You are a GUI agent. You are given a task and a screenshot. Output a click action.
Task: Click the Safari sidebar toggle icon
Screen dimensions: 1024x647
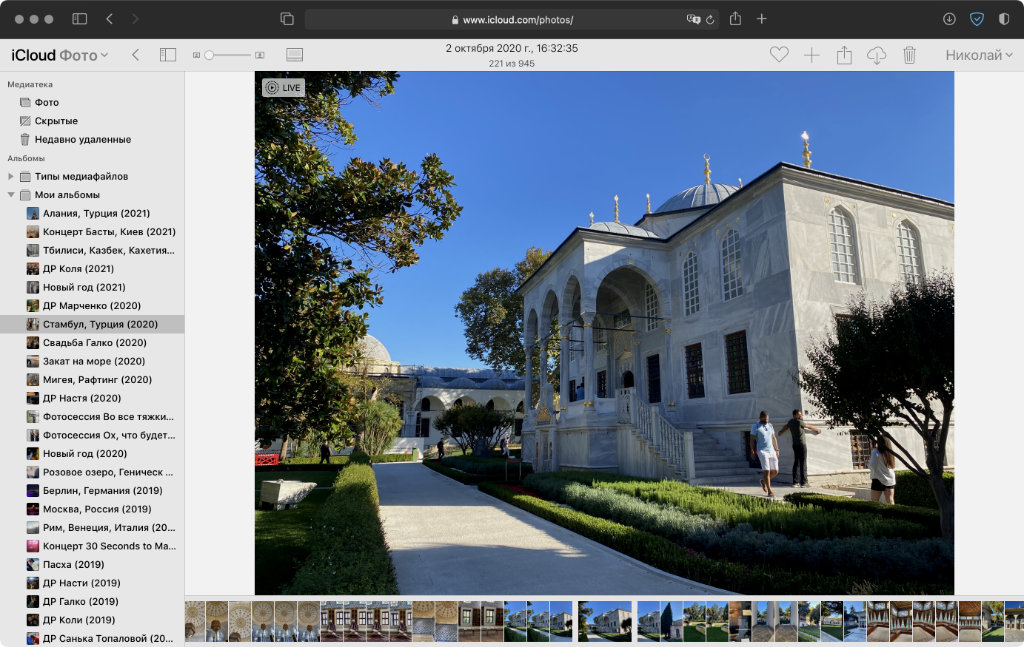80,19
